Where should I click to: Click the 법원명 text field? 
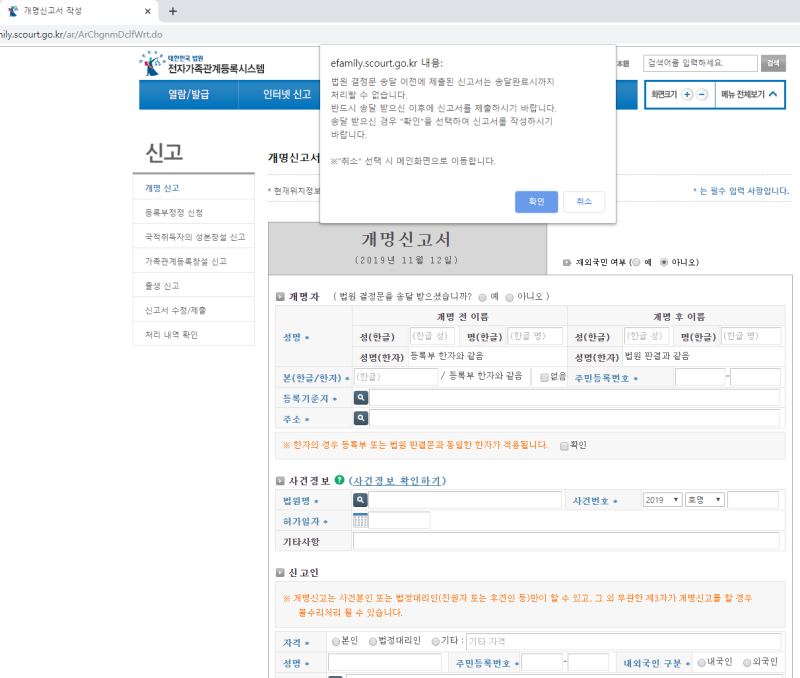click(465, 500)
